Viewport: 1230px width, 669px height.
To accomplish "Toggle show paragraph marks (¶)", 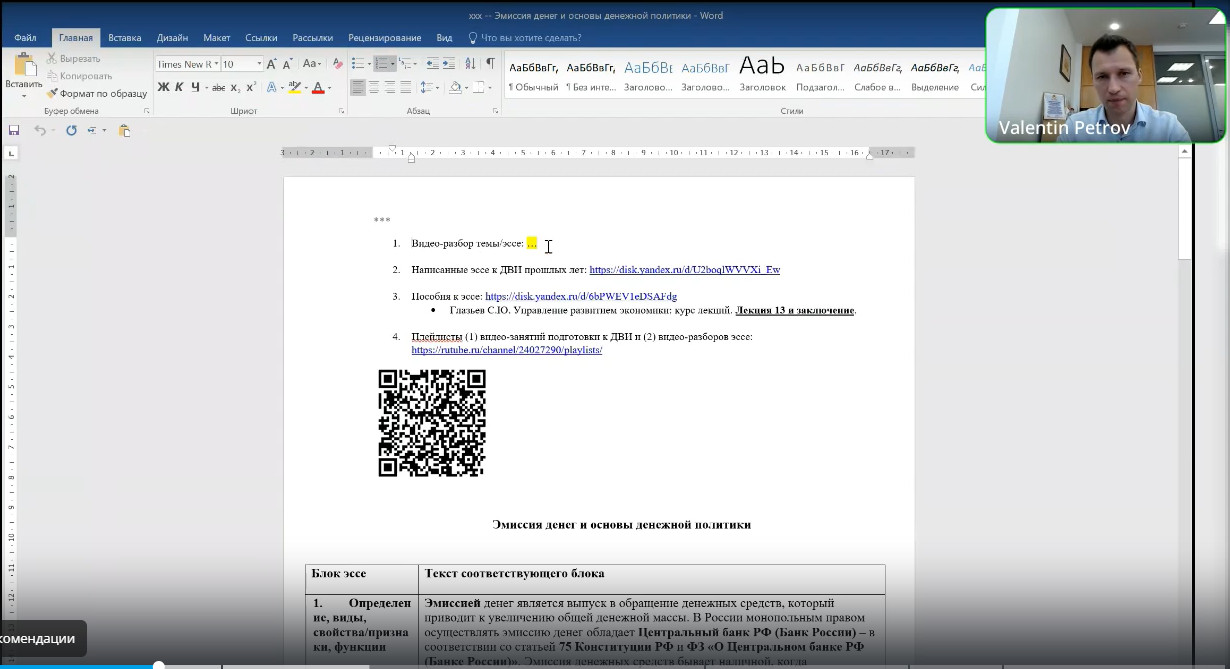I will coord(490,64).
